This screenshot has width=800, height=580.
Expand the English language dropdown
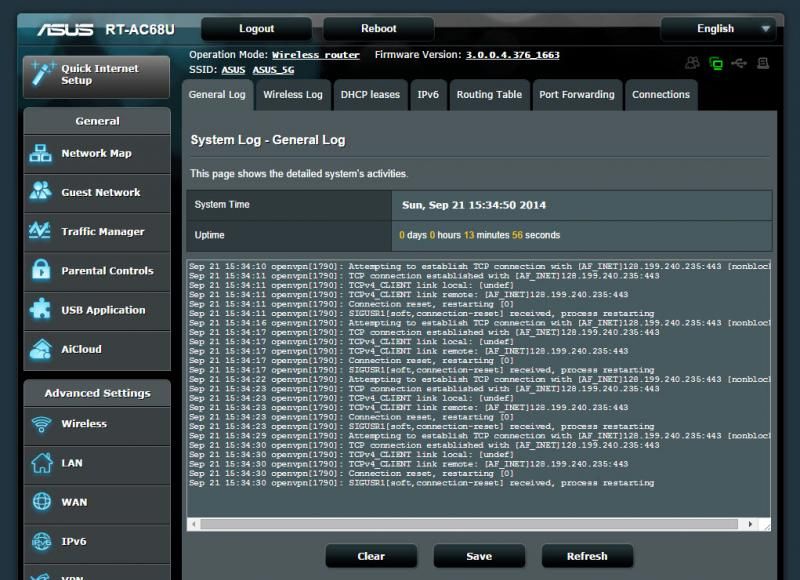[x=718, y=29]
